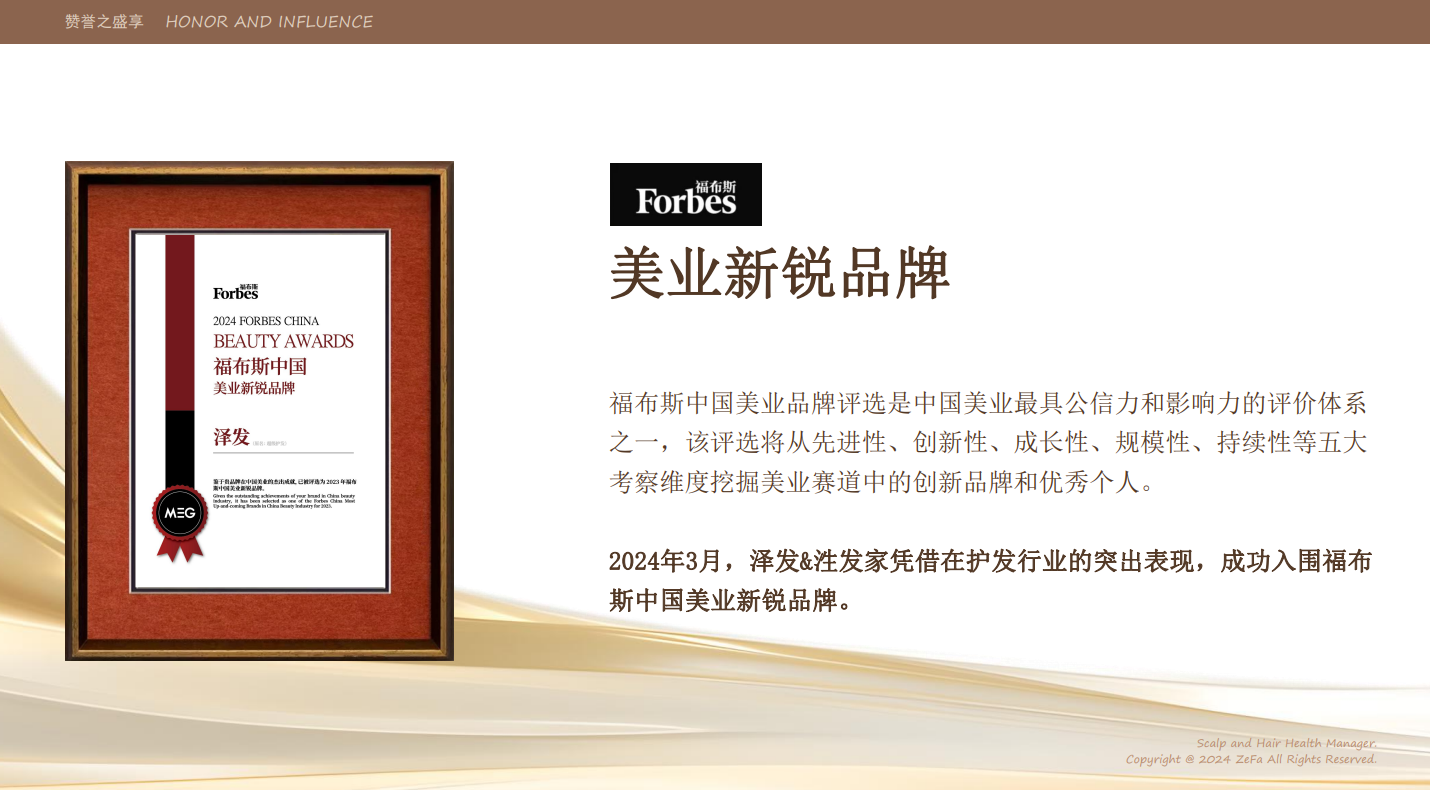This screenshot has width=1430, height=790.
Task: Click the MEG red ribbon seal
Action: point(179,523)
